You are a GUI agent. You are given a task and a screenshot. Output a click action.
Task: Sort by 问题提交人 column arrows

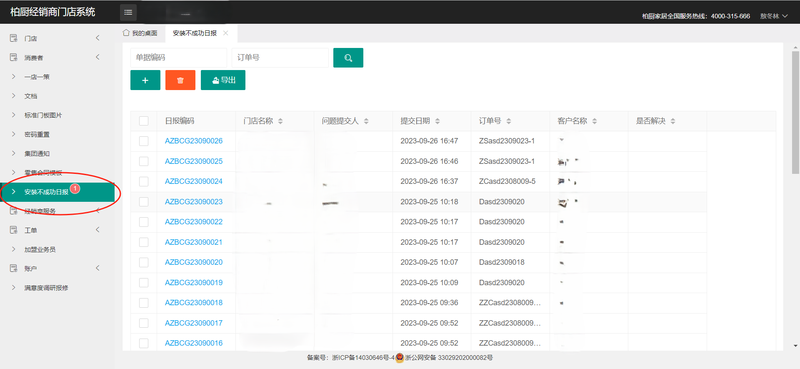366,121
